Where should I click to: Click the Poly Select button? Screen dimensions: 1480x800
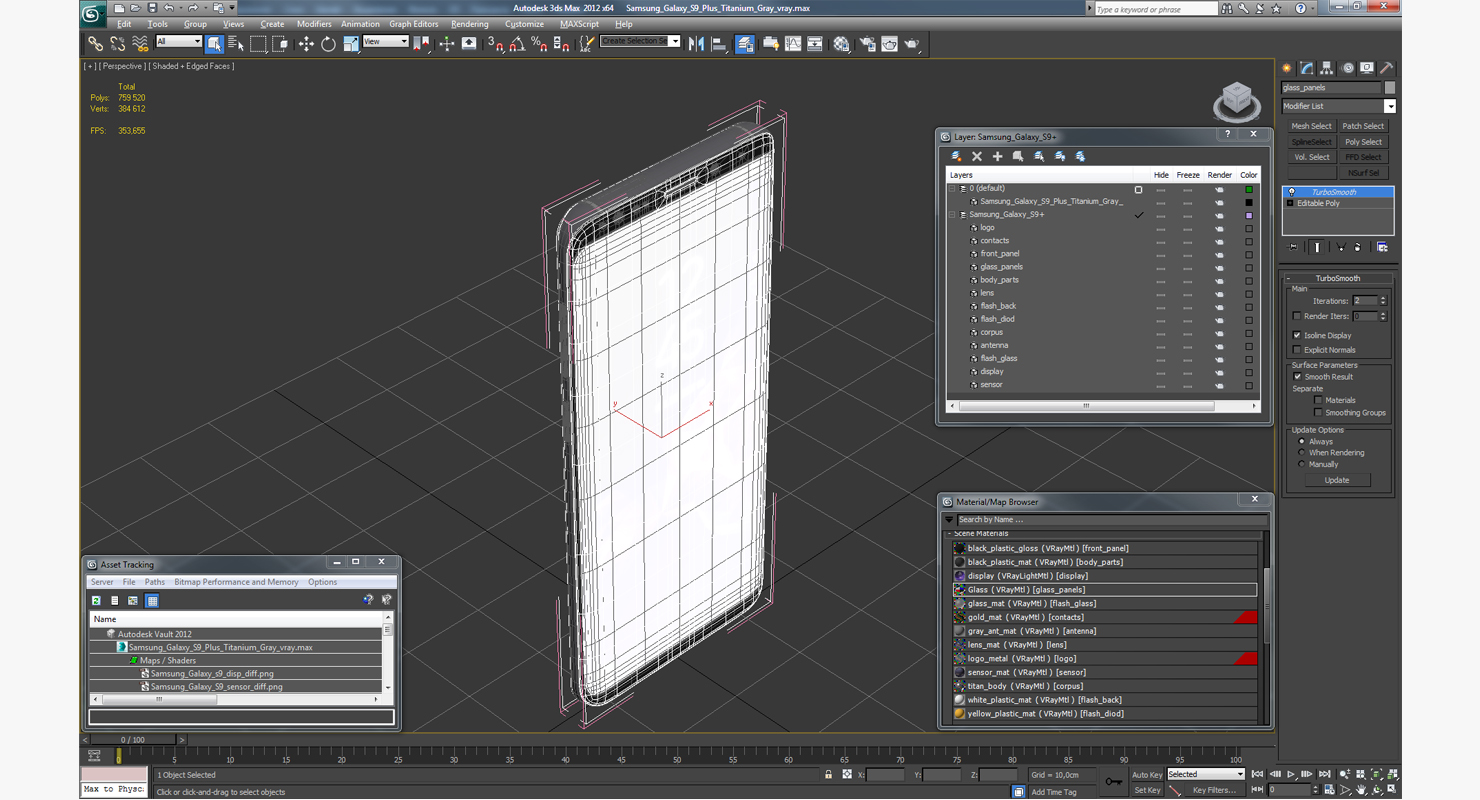[x=1363, y=142]
